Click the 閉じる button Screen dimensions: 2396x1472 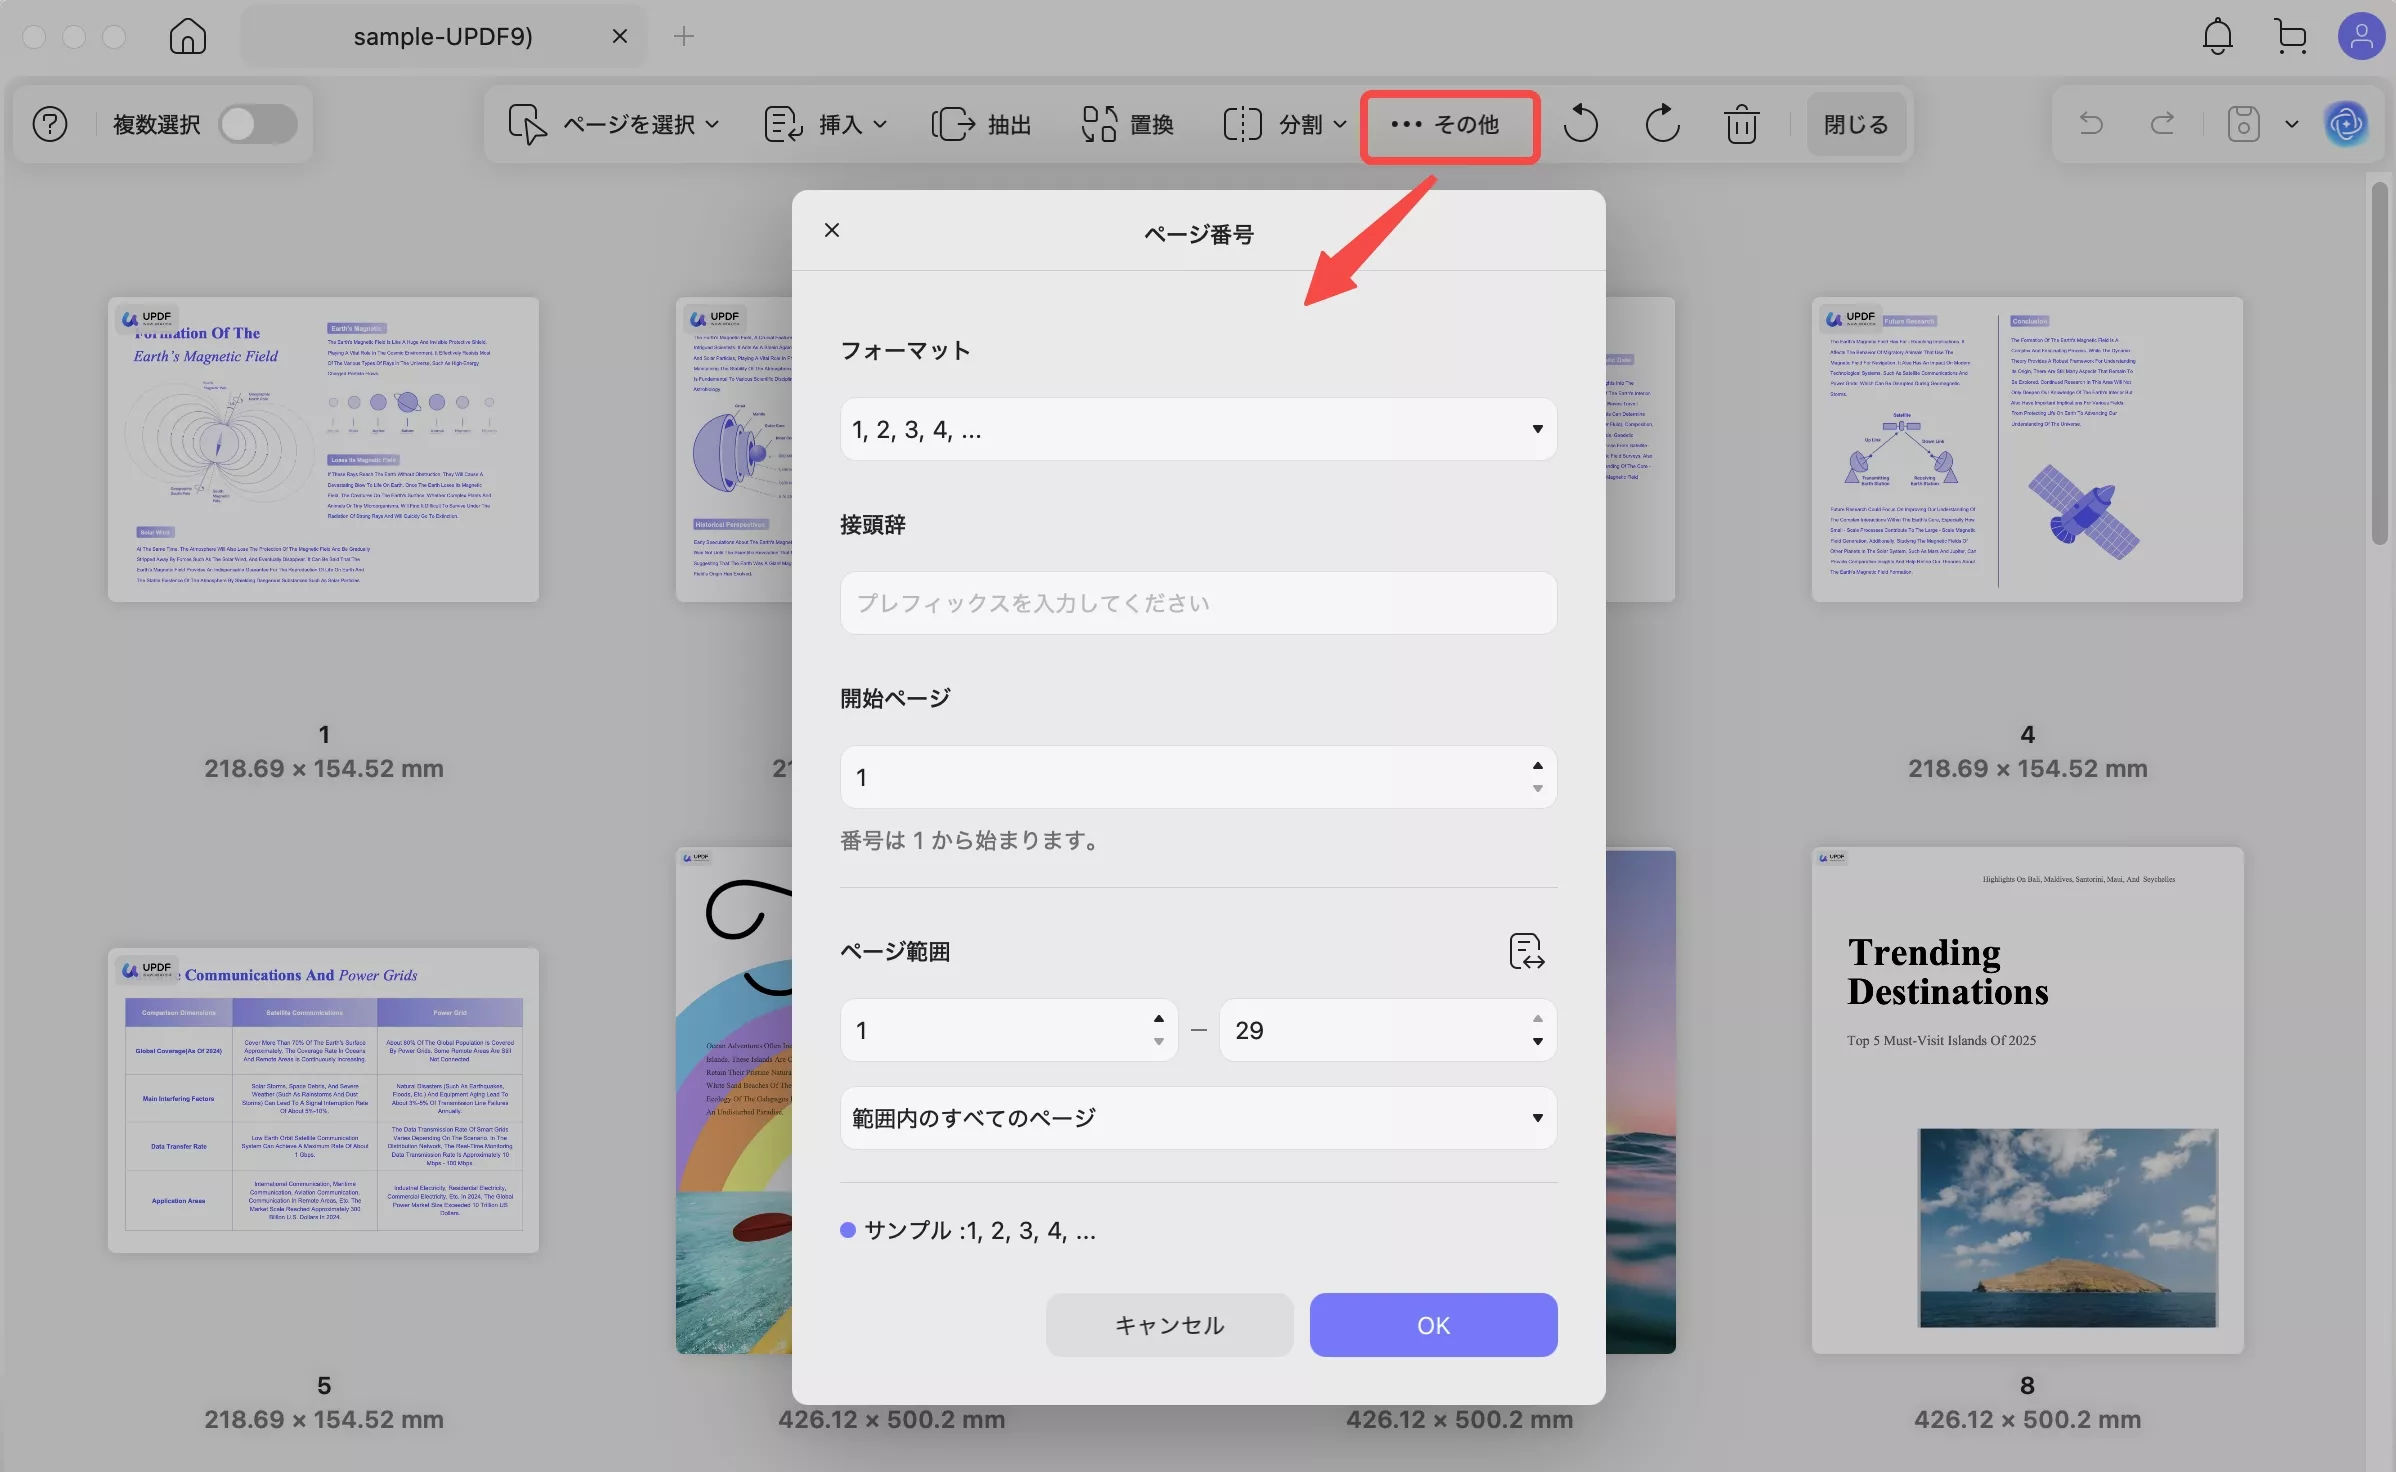pos(1855,123)
